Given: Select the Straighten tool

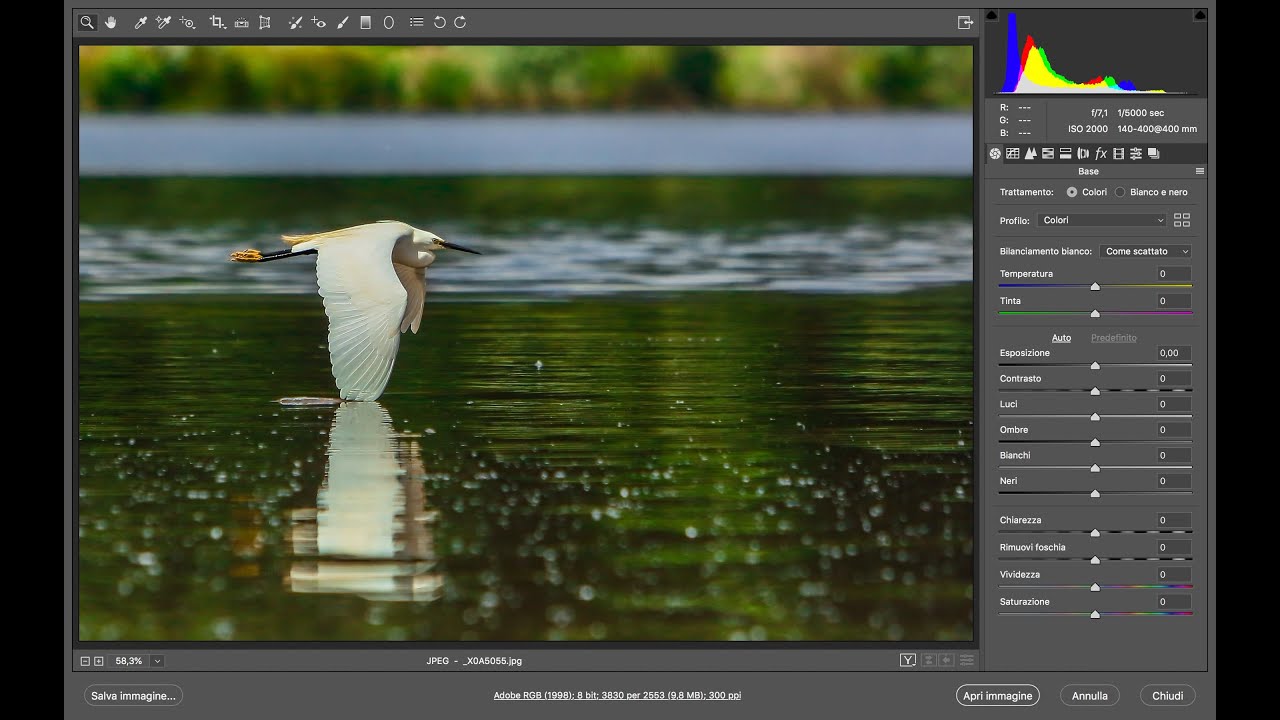Looking at the screenshot, I should click(x=241, y=22).
